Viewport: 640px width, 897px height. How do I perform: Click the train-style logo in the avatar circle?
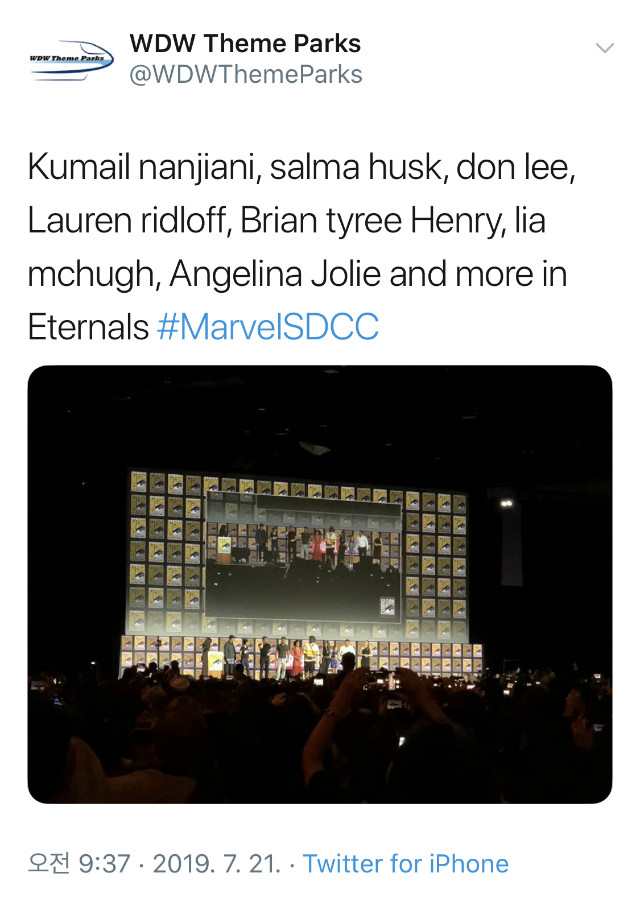(x=66, y=57)
